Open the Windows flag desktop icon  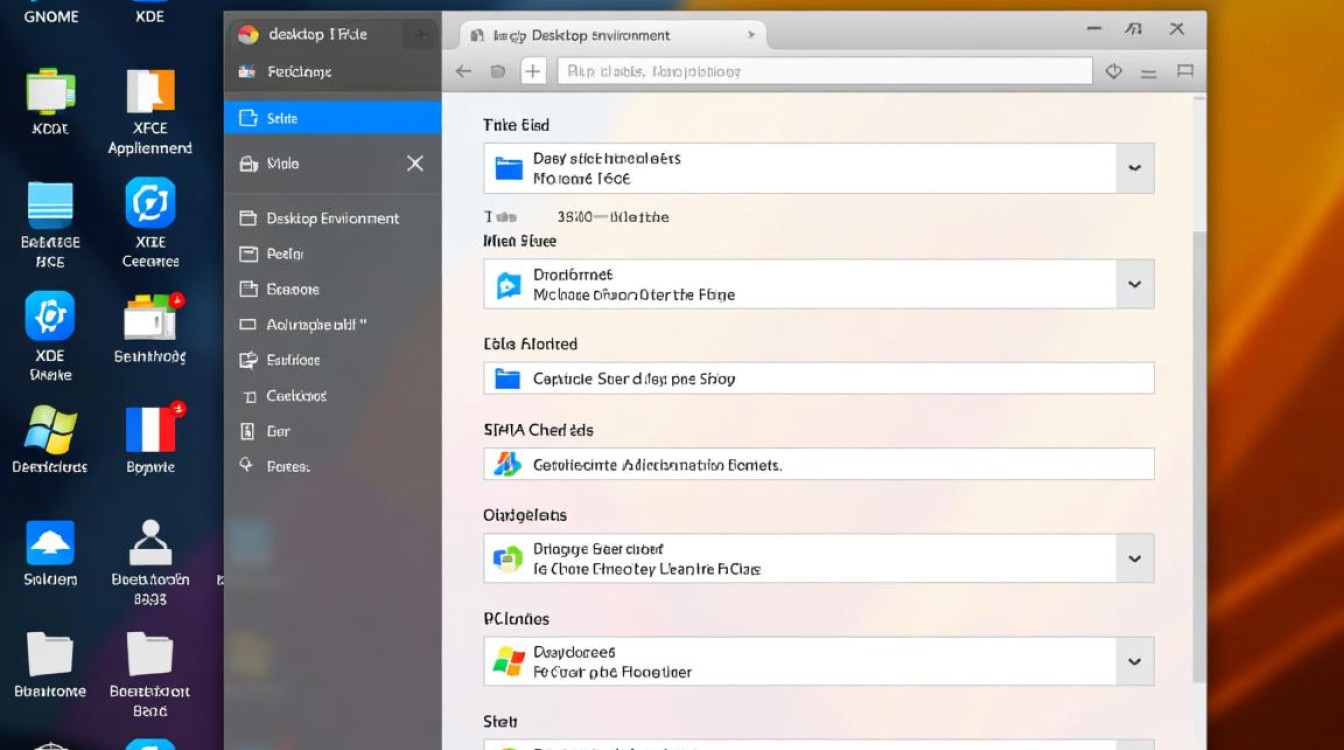pyautogui.click(x=50, y=430)
